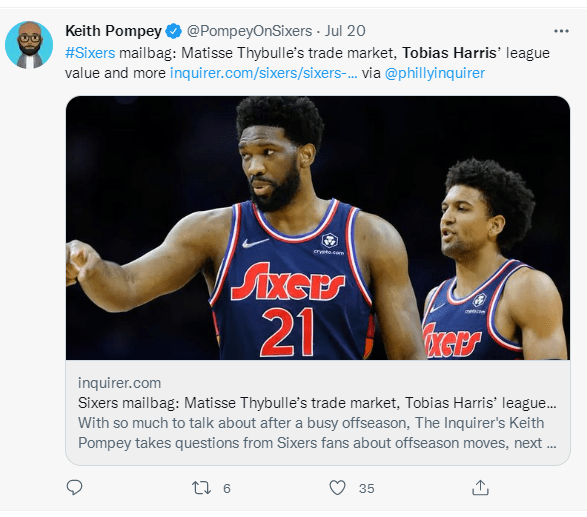Viewport: 587px width, 517px height.
Task: Open the Sixers players preview image
Action: tap(318, 228)
